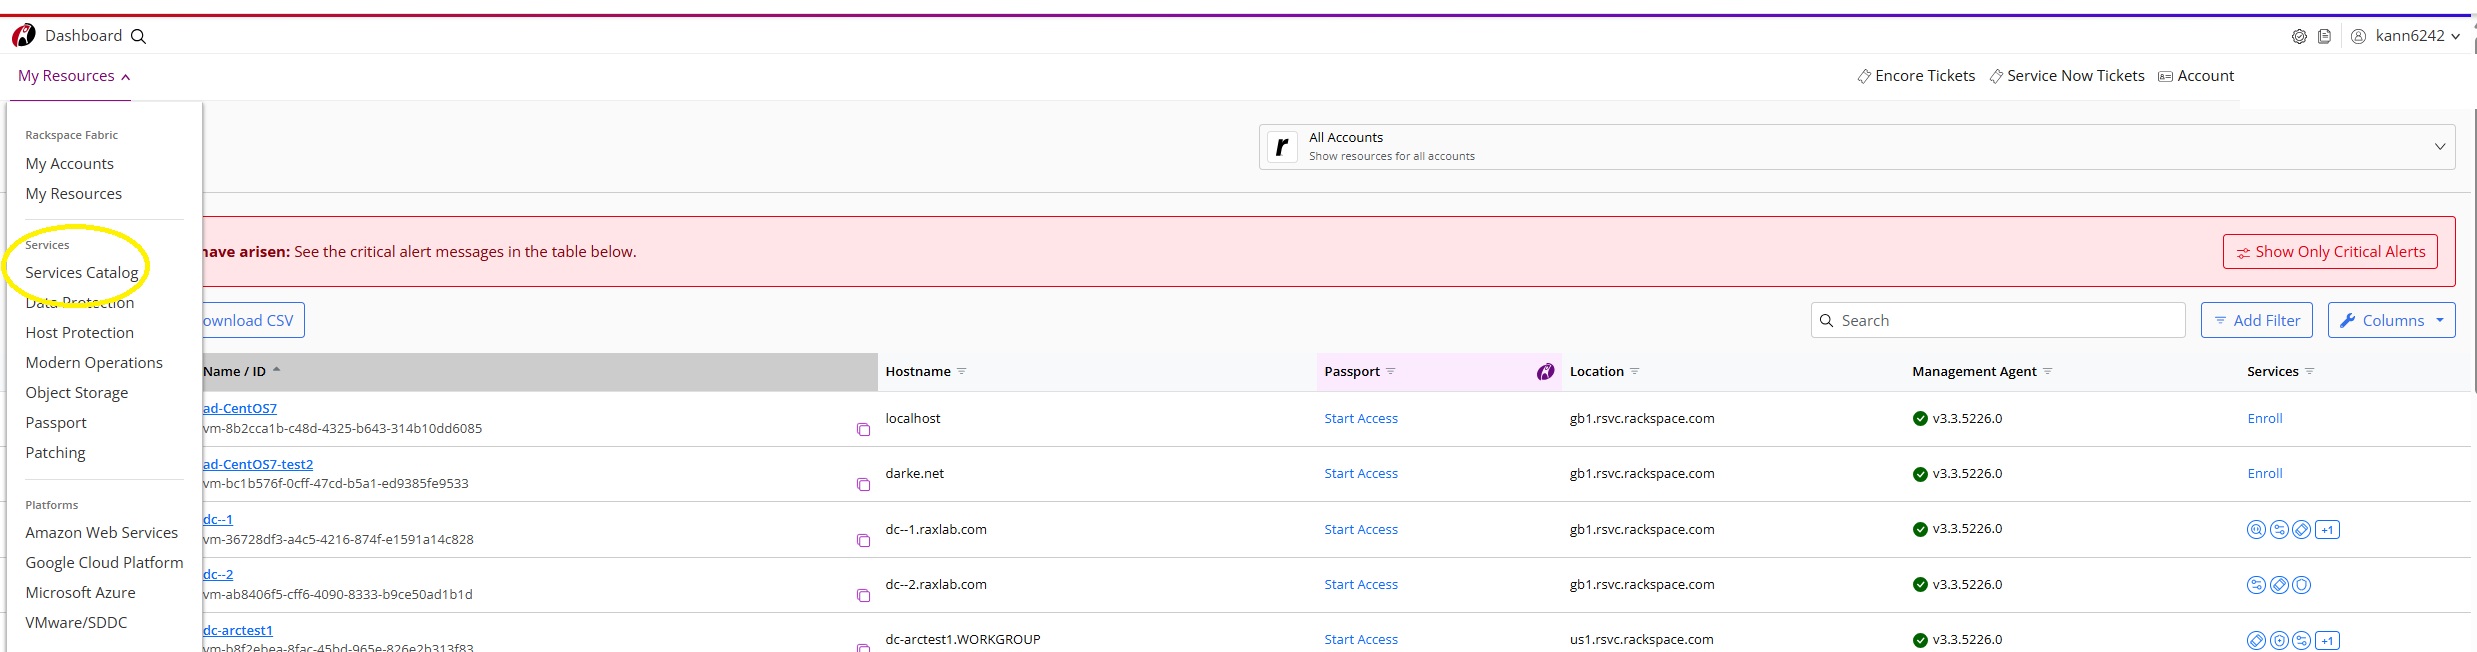Copy the ID of dc--1

(863, 540)
